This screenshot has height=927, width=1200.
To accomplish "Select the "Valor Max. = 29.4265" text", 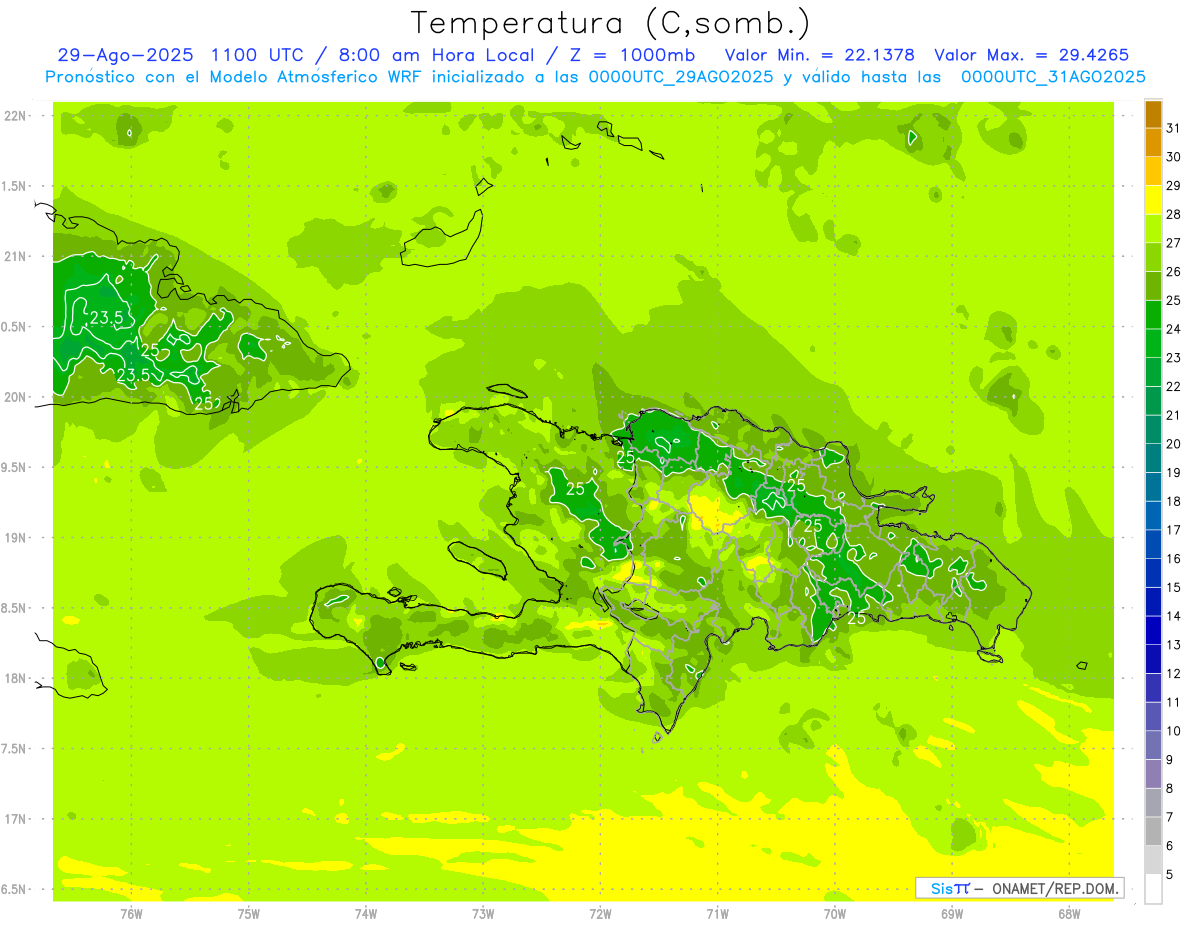I will click(1031, 55).
